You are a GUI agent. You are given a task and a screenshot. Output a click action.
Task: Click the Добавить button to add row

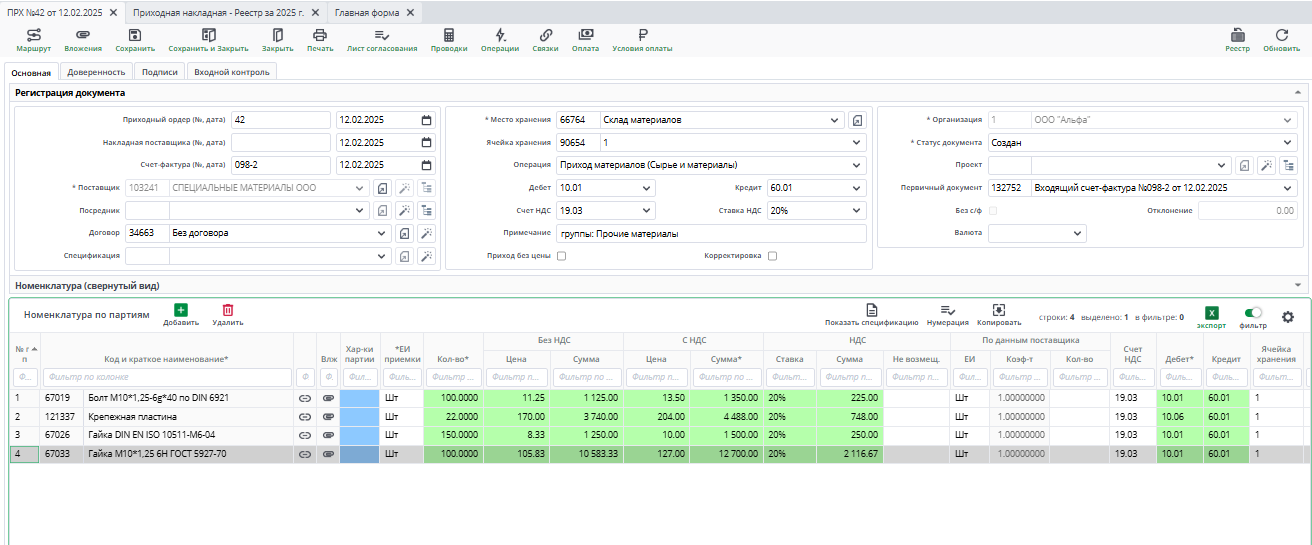coord(181,314)
